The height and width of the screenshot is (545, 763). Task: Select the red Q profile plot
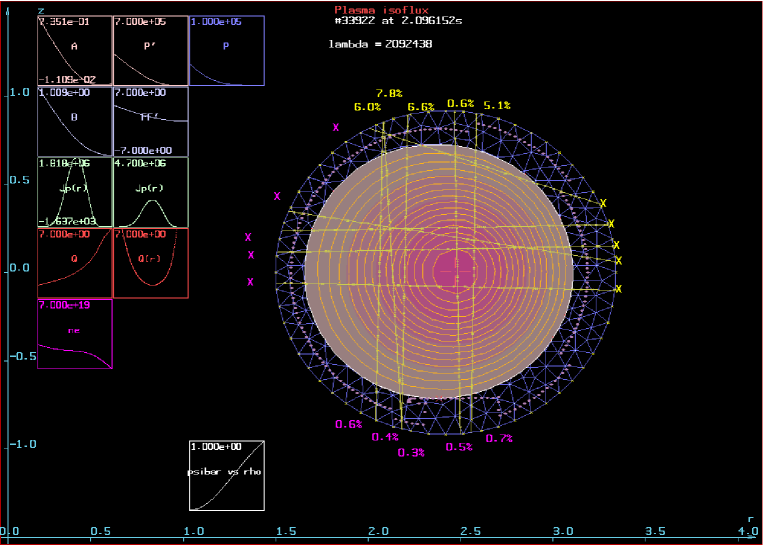[75, 263]
